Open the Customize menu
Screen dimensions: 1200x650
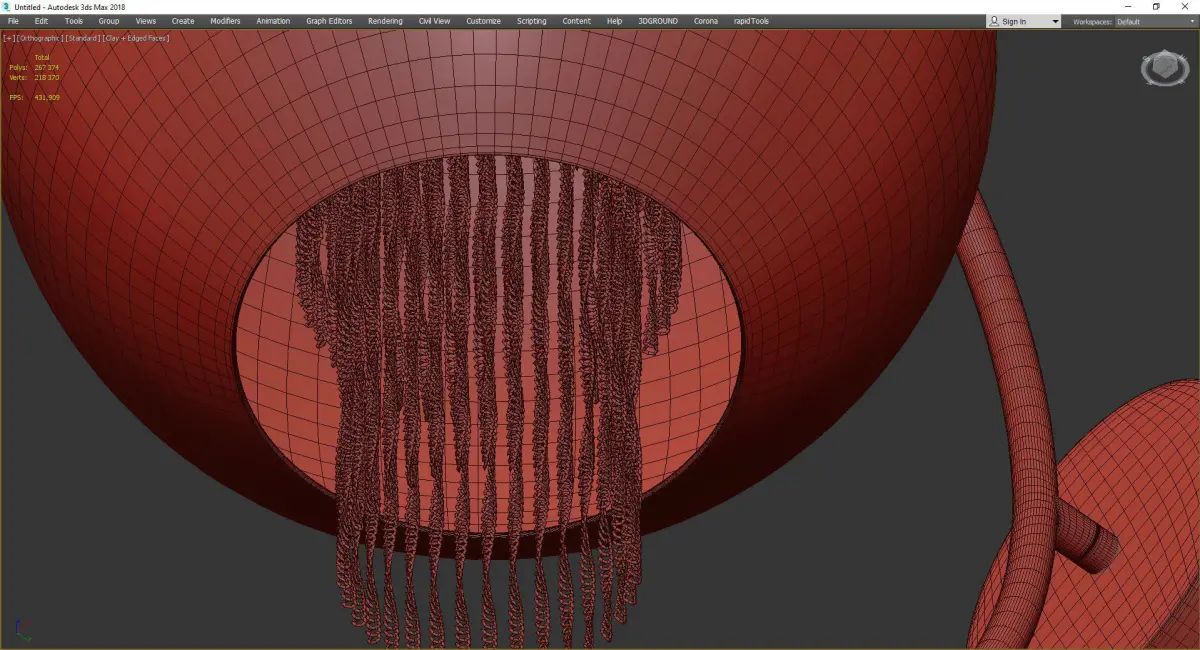point(483,21)
